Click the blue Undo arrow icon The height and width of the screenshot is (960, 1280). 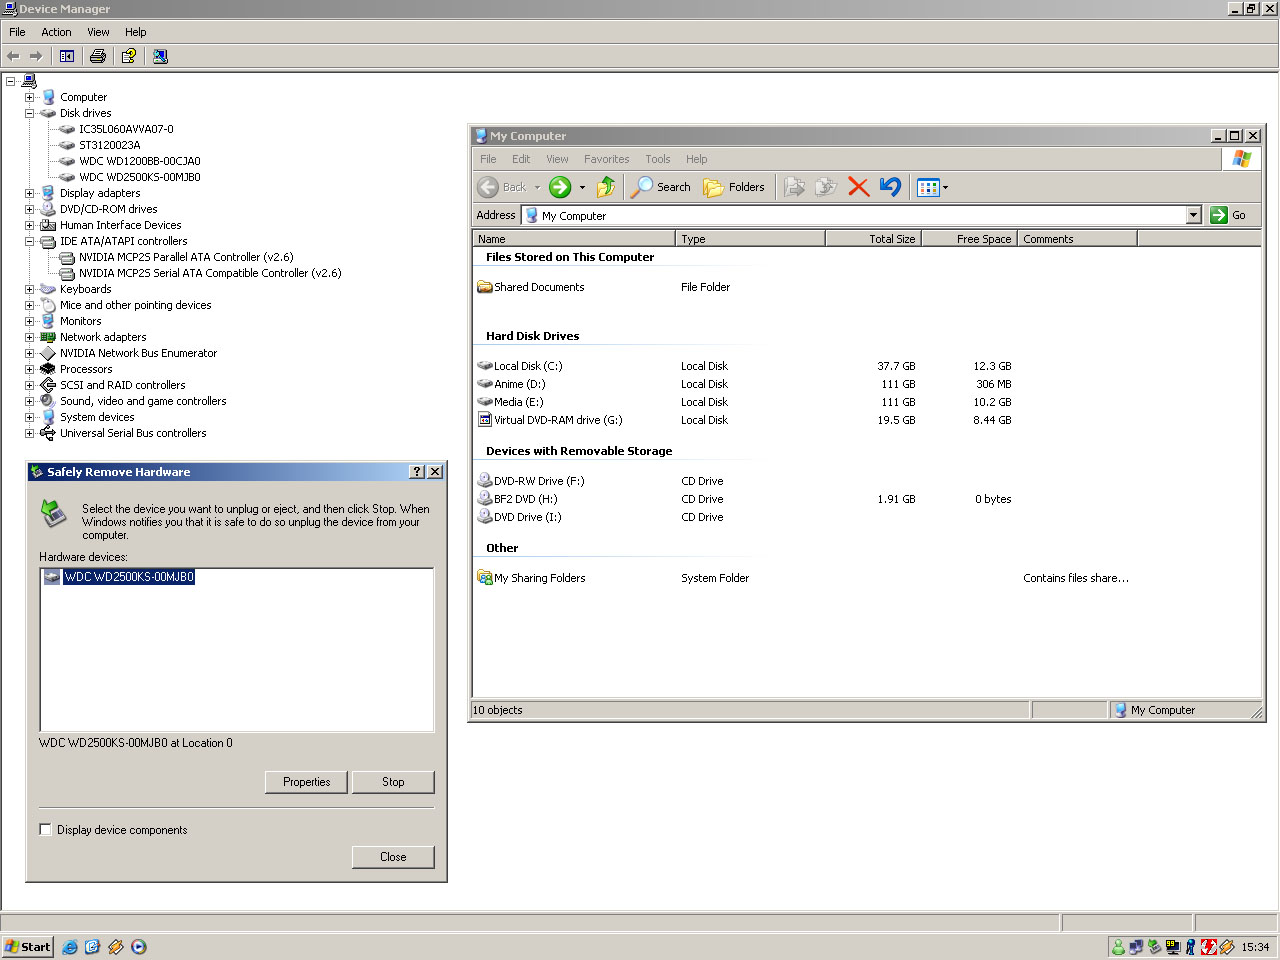coord(890,187)
